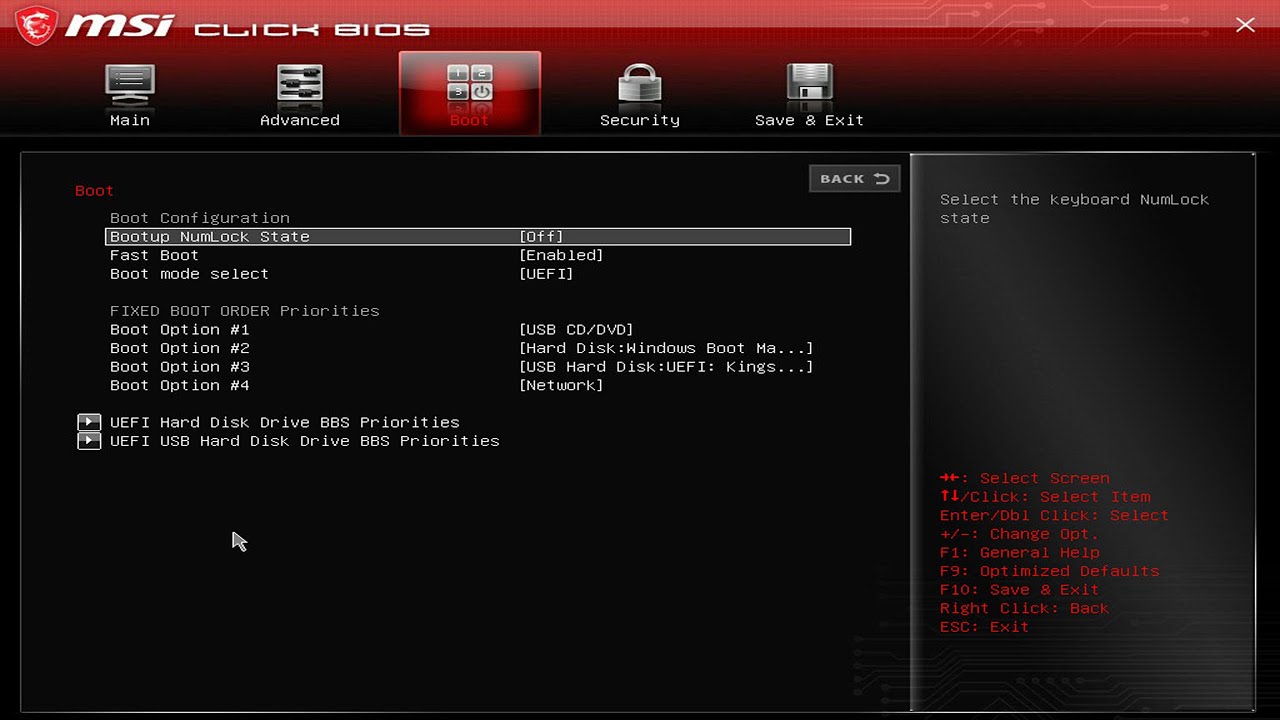Click the F10: Save & Exit hint
The image size is (1280, 720).
pos(1020,590)
